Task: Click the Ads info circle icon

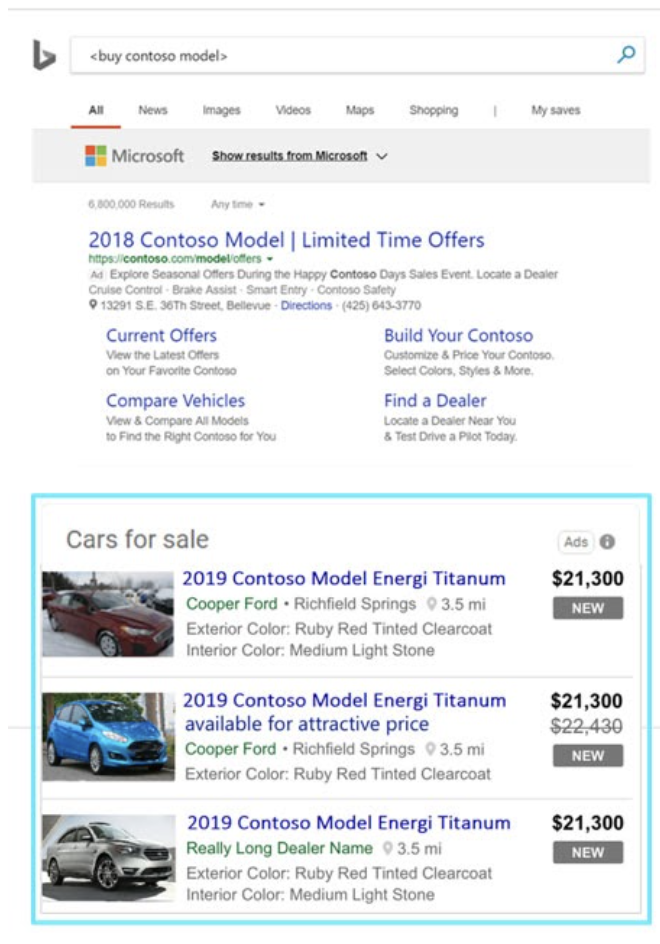Action: click(607, 542)
